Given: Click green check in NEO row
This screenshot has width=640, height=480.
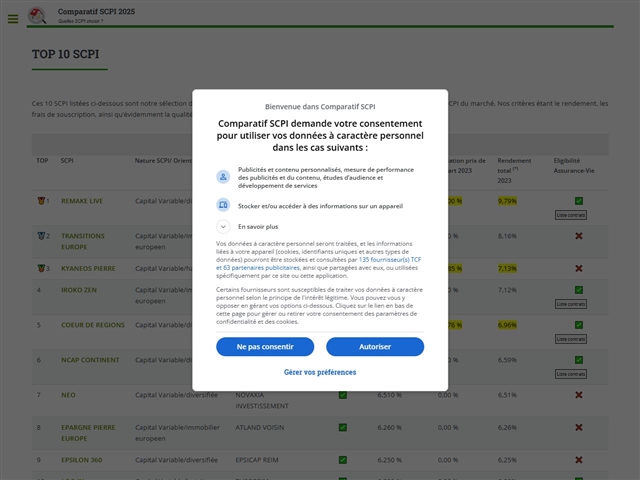Looking at the screenshot, I should point(343,395).
